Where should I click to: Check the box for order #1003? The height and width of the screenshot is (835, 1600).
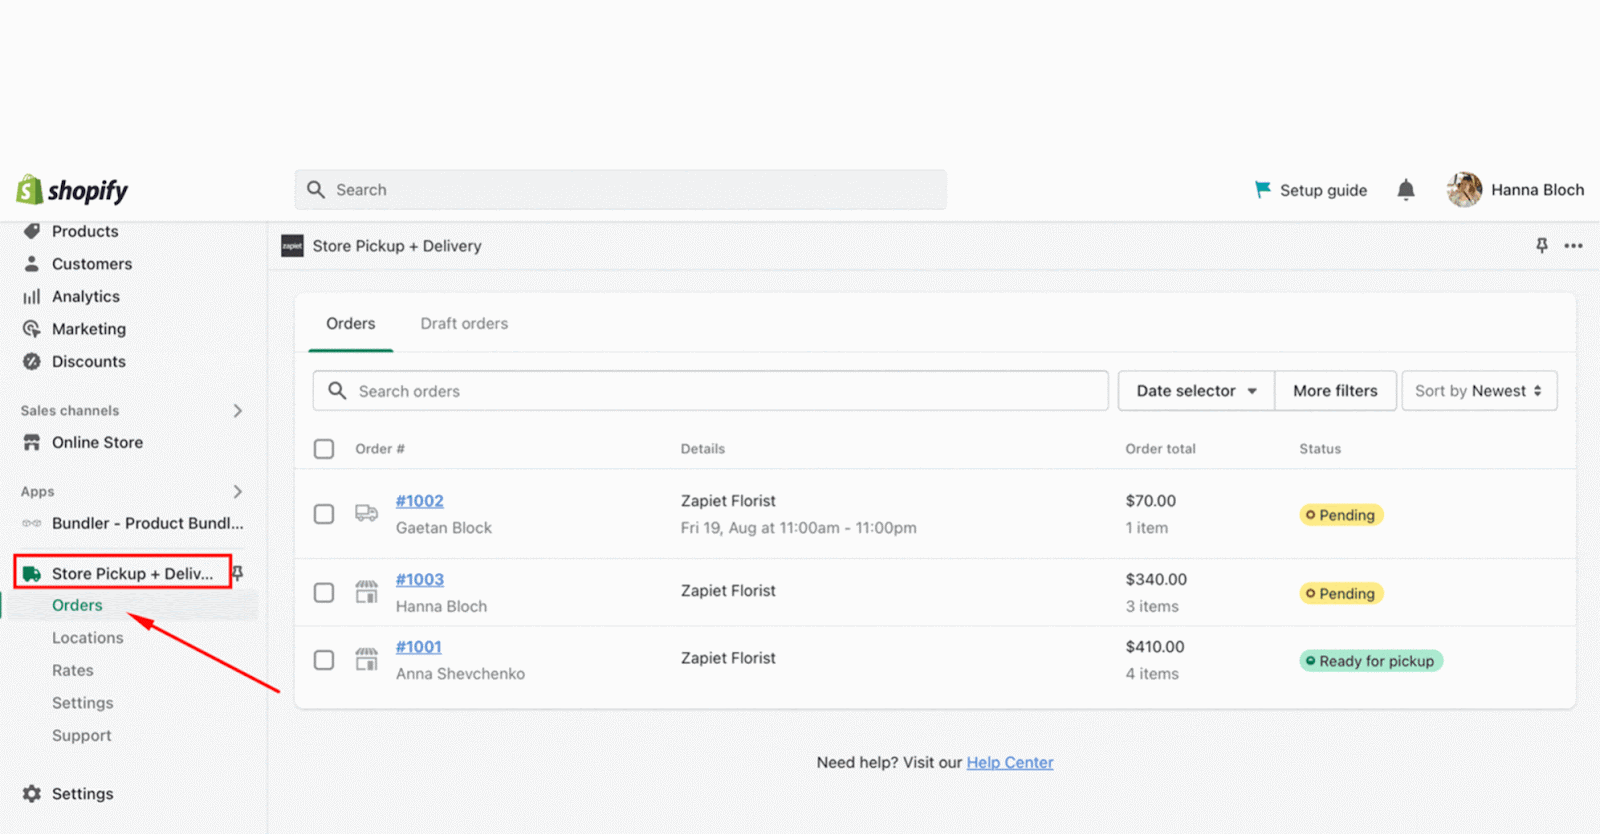[324, 593]
